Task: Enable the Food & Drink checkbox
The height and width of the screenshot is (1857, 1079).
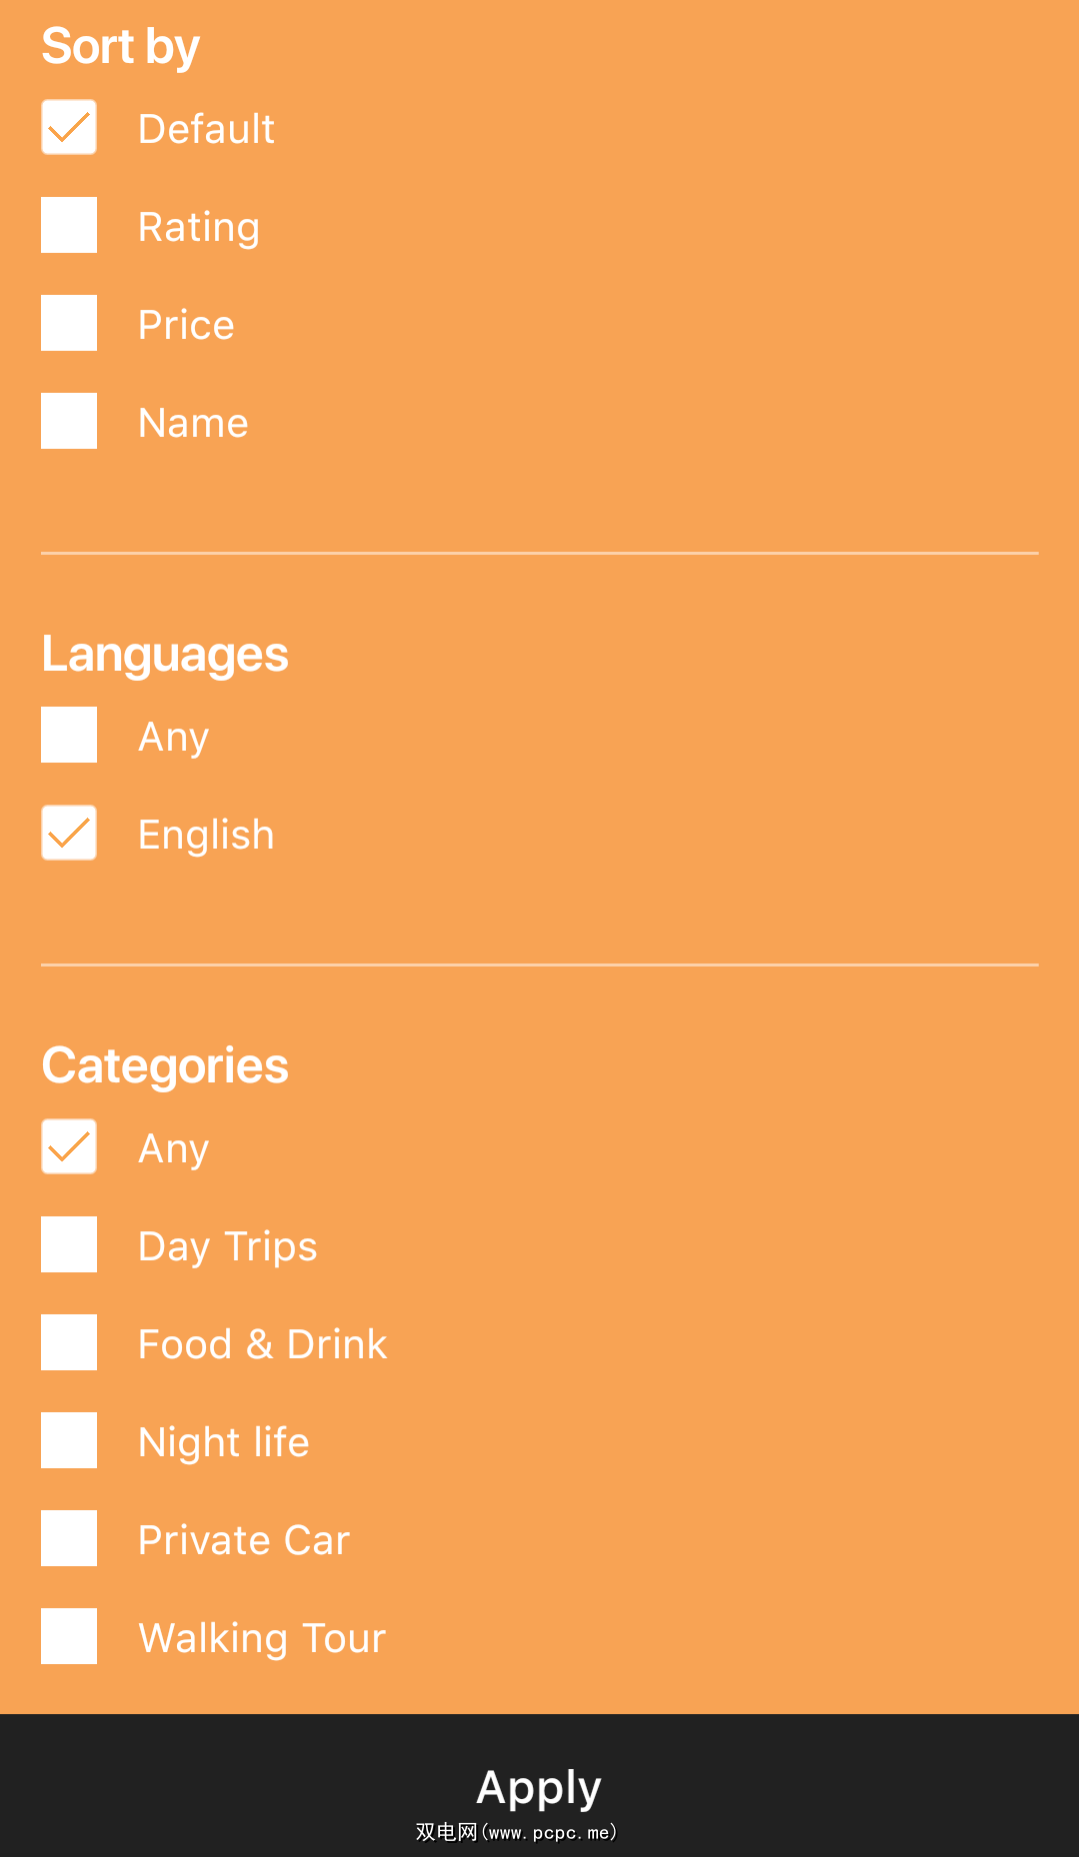Action: click(x=69, y=1343)
